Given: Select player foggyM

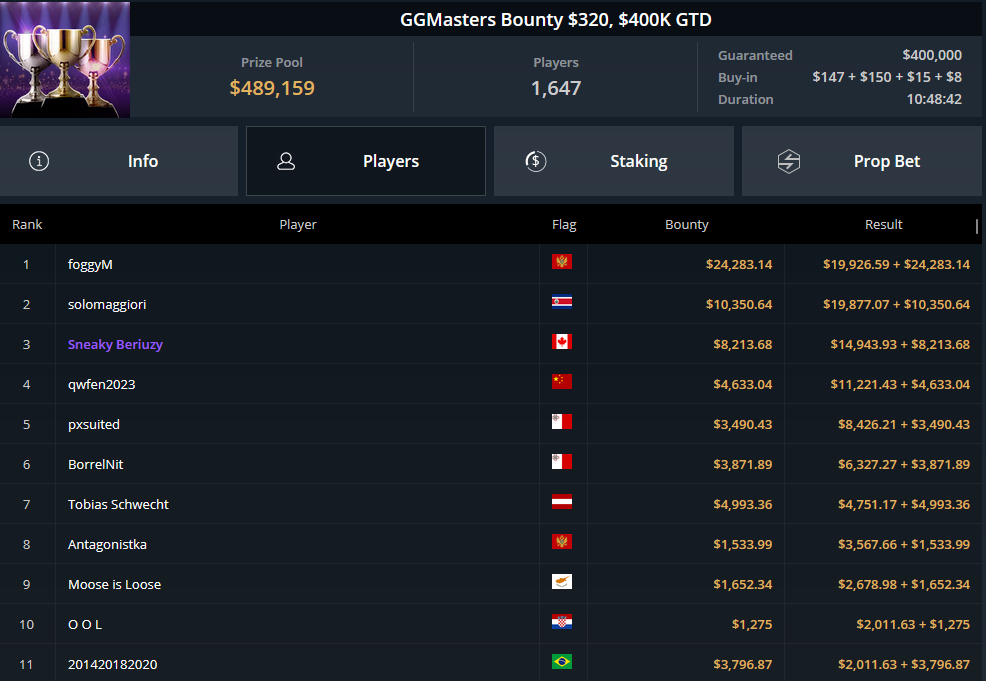Looking at the screenshot, I should (x=90, y=265).
